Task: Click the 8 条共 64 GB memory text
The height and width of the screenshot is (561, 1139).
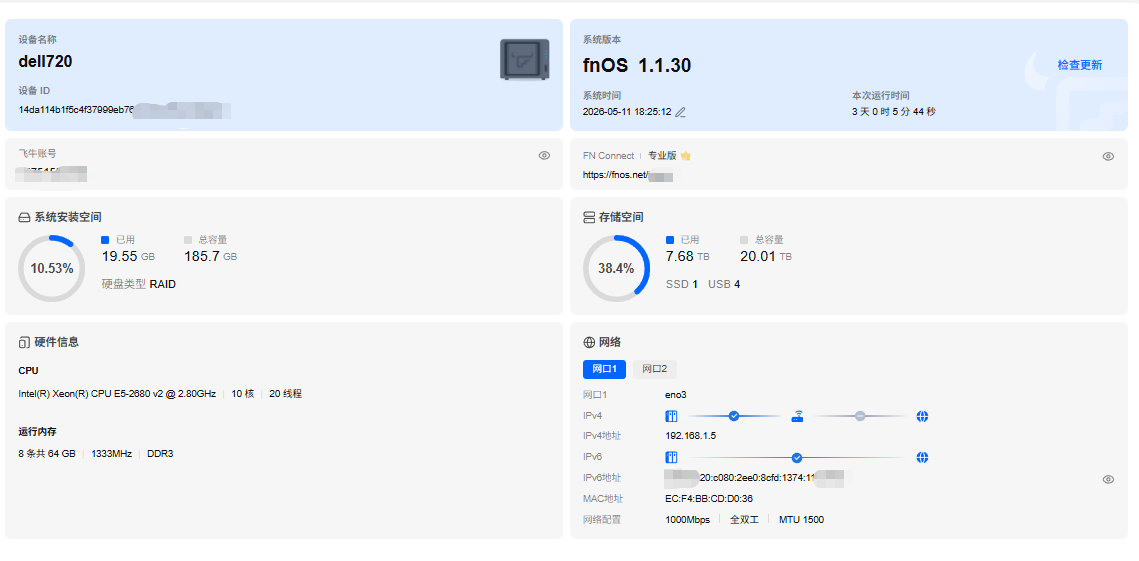Action: [x=47, y=453]
